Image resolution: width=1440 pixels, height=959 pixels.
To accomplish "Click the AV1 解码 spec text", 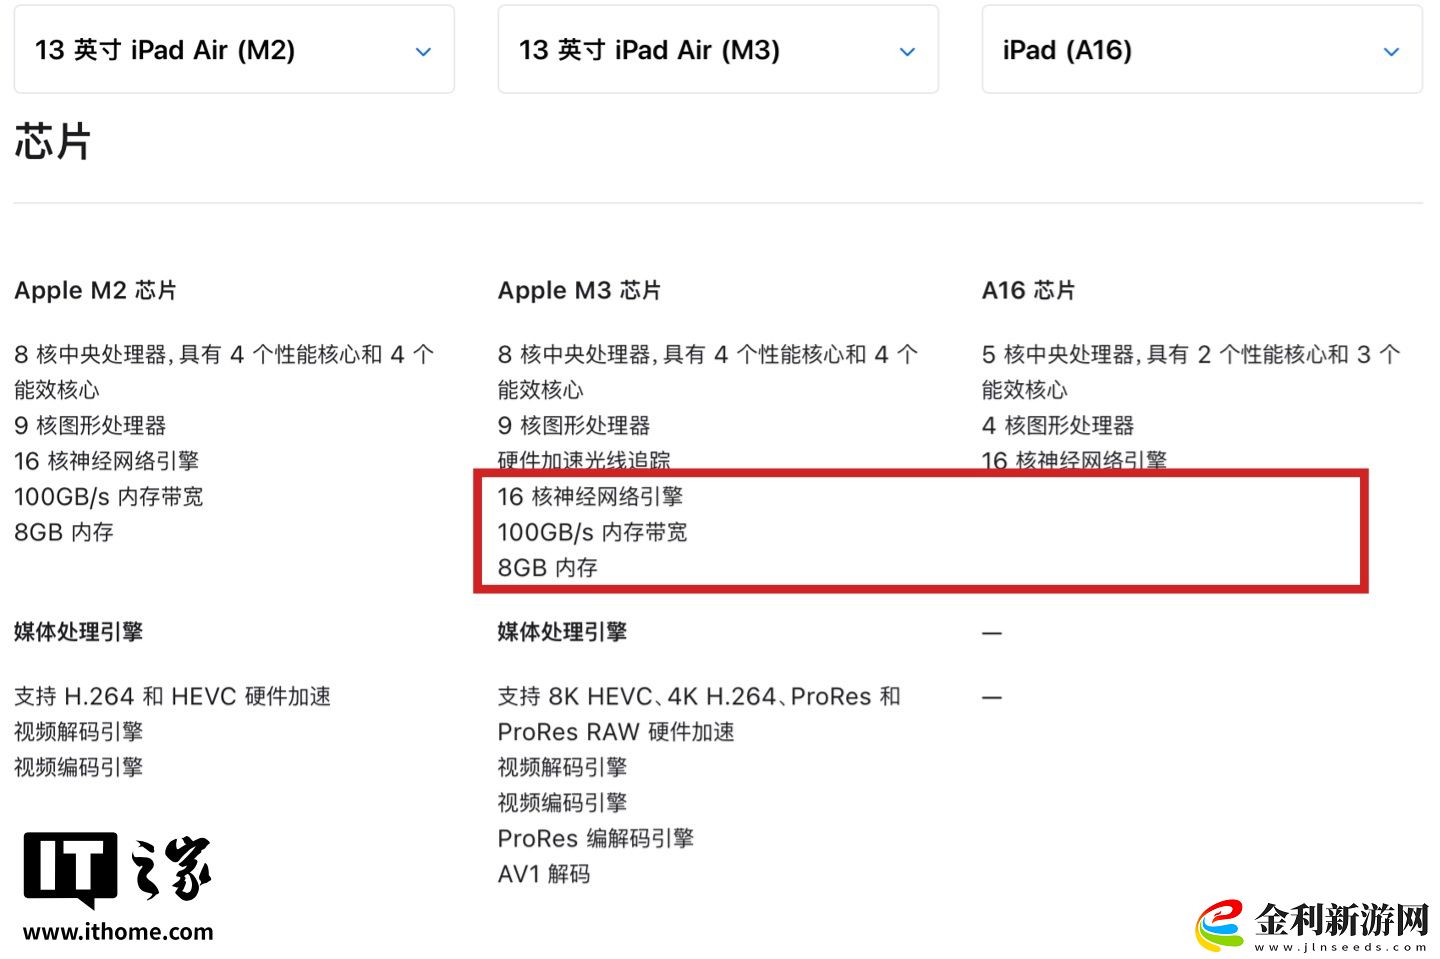I will [544, 874].
